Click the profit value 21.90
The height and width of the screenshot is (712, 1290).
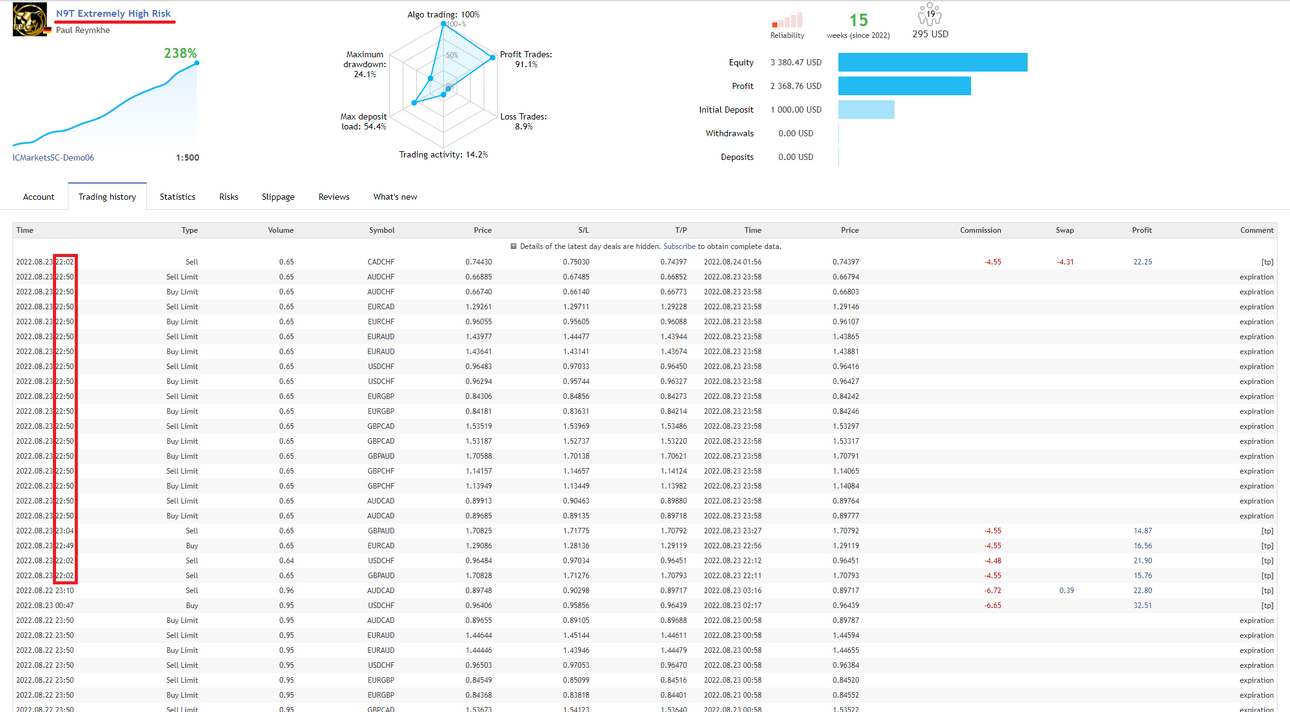point(1142,561)
